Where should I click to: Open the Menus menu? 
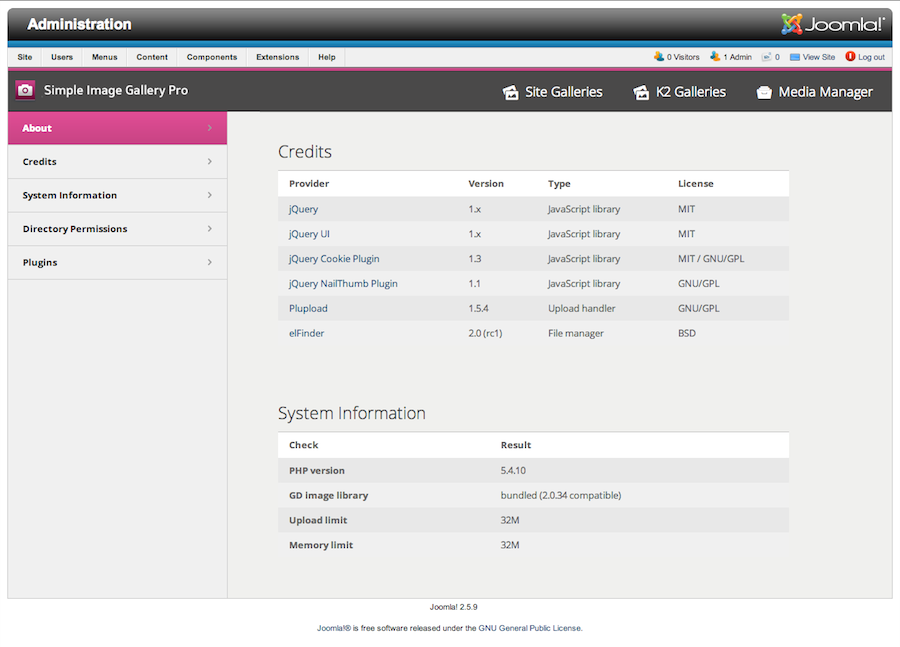coord(104,57)
